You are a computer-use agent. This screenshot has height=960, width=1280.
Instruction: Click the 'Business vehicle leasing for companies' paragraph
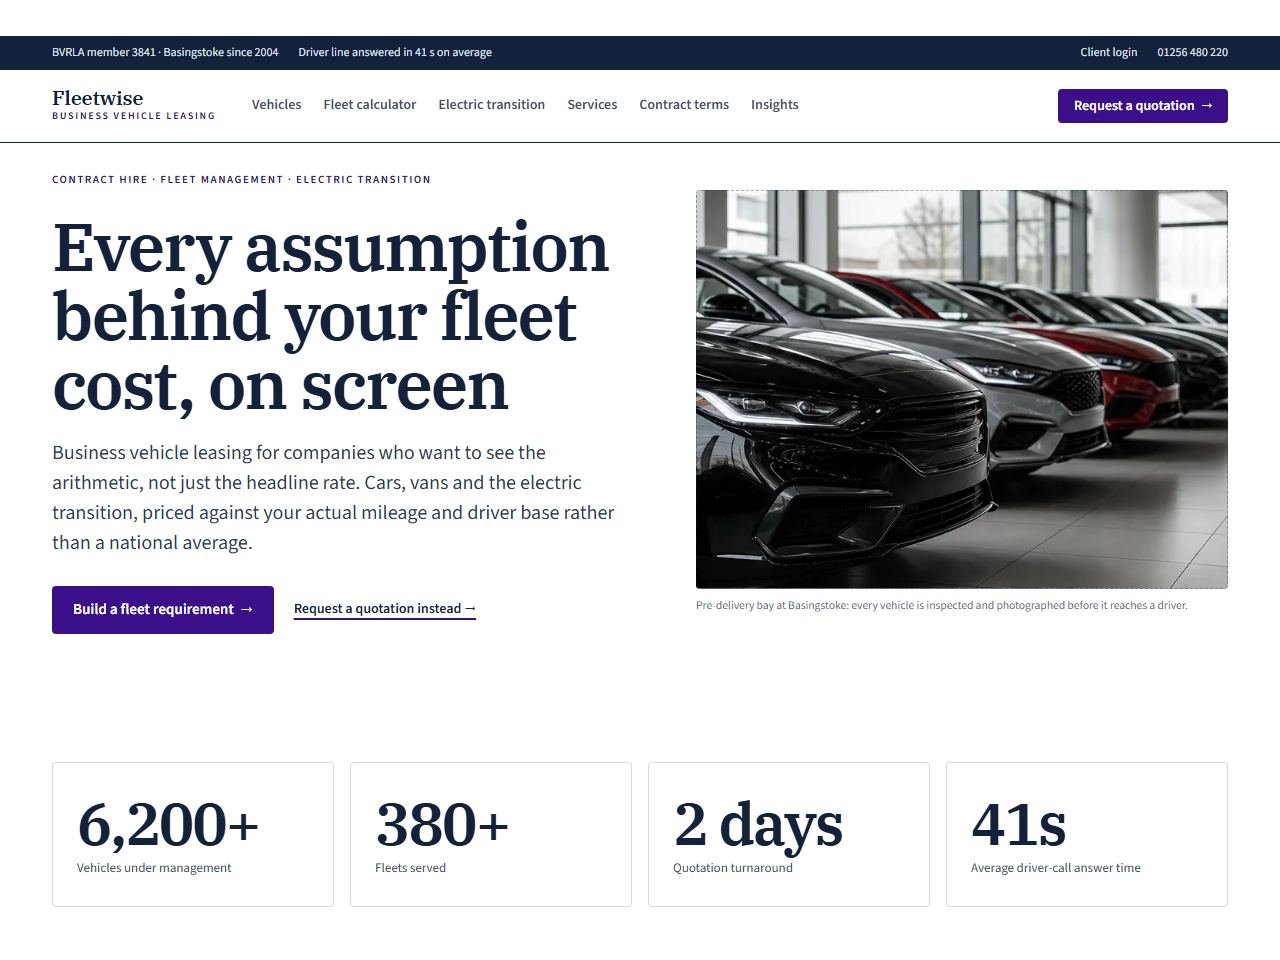click(334, 498)
